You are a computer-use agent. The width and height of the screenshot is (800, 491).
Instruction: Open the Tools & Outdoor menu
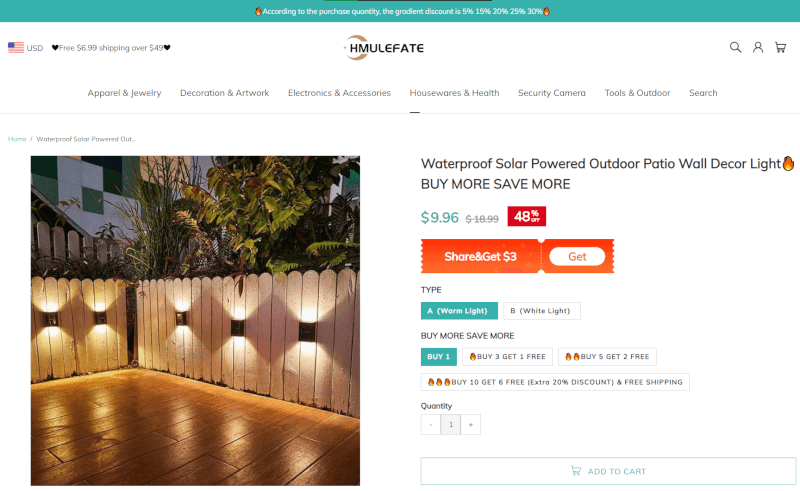pyautogui.click(x=637, y=93)
